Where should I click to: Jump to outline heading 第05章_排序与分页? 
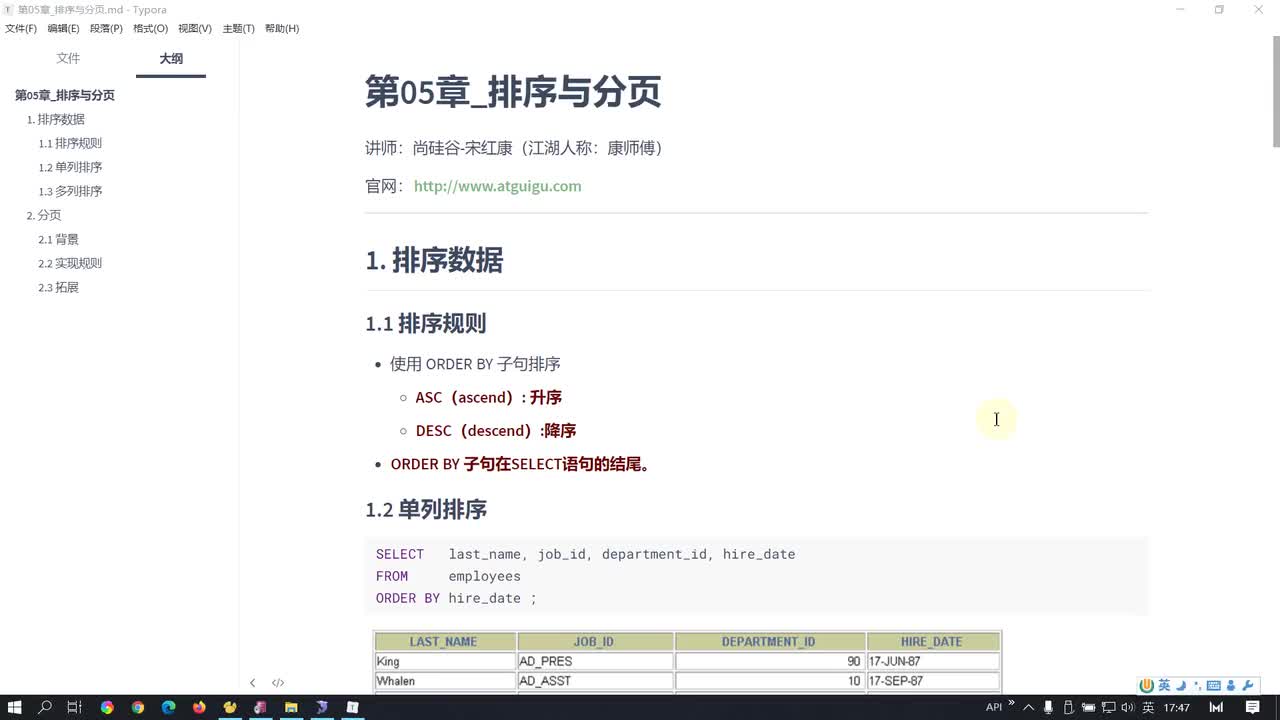pyautogui.click(x=65, y=95)
